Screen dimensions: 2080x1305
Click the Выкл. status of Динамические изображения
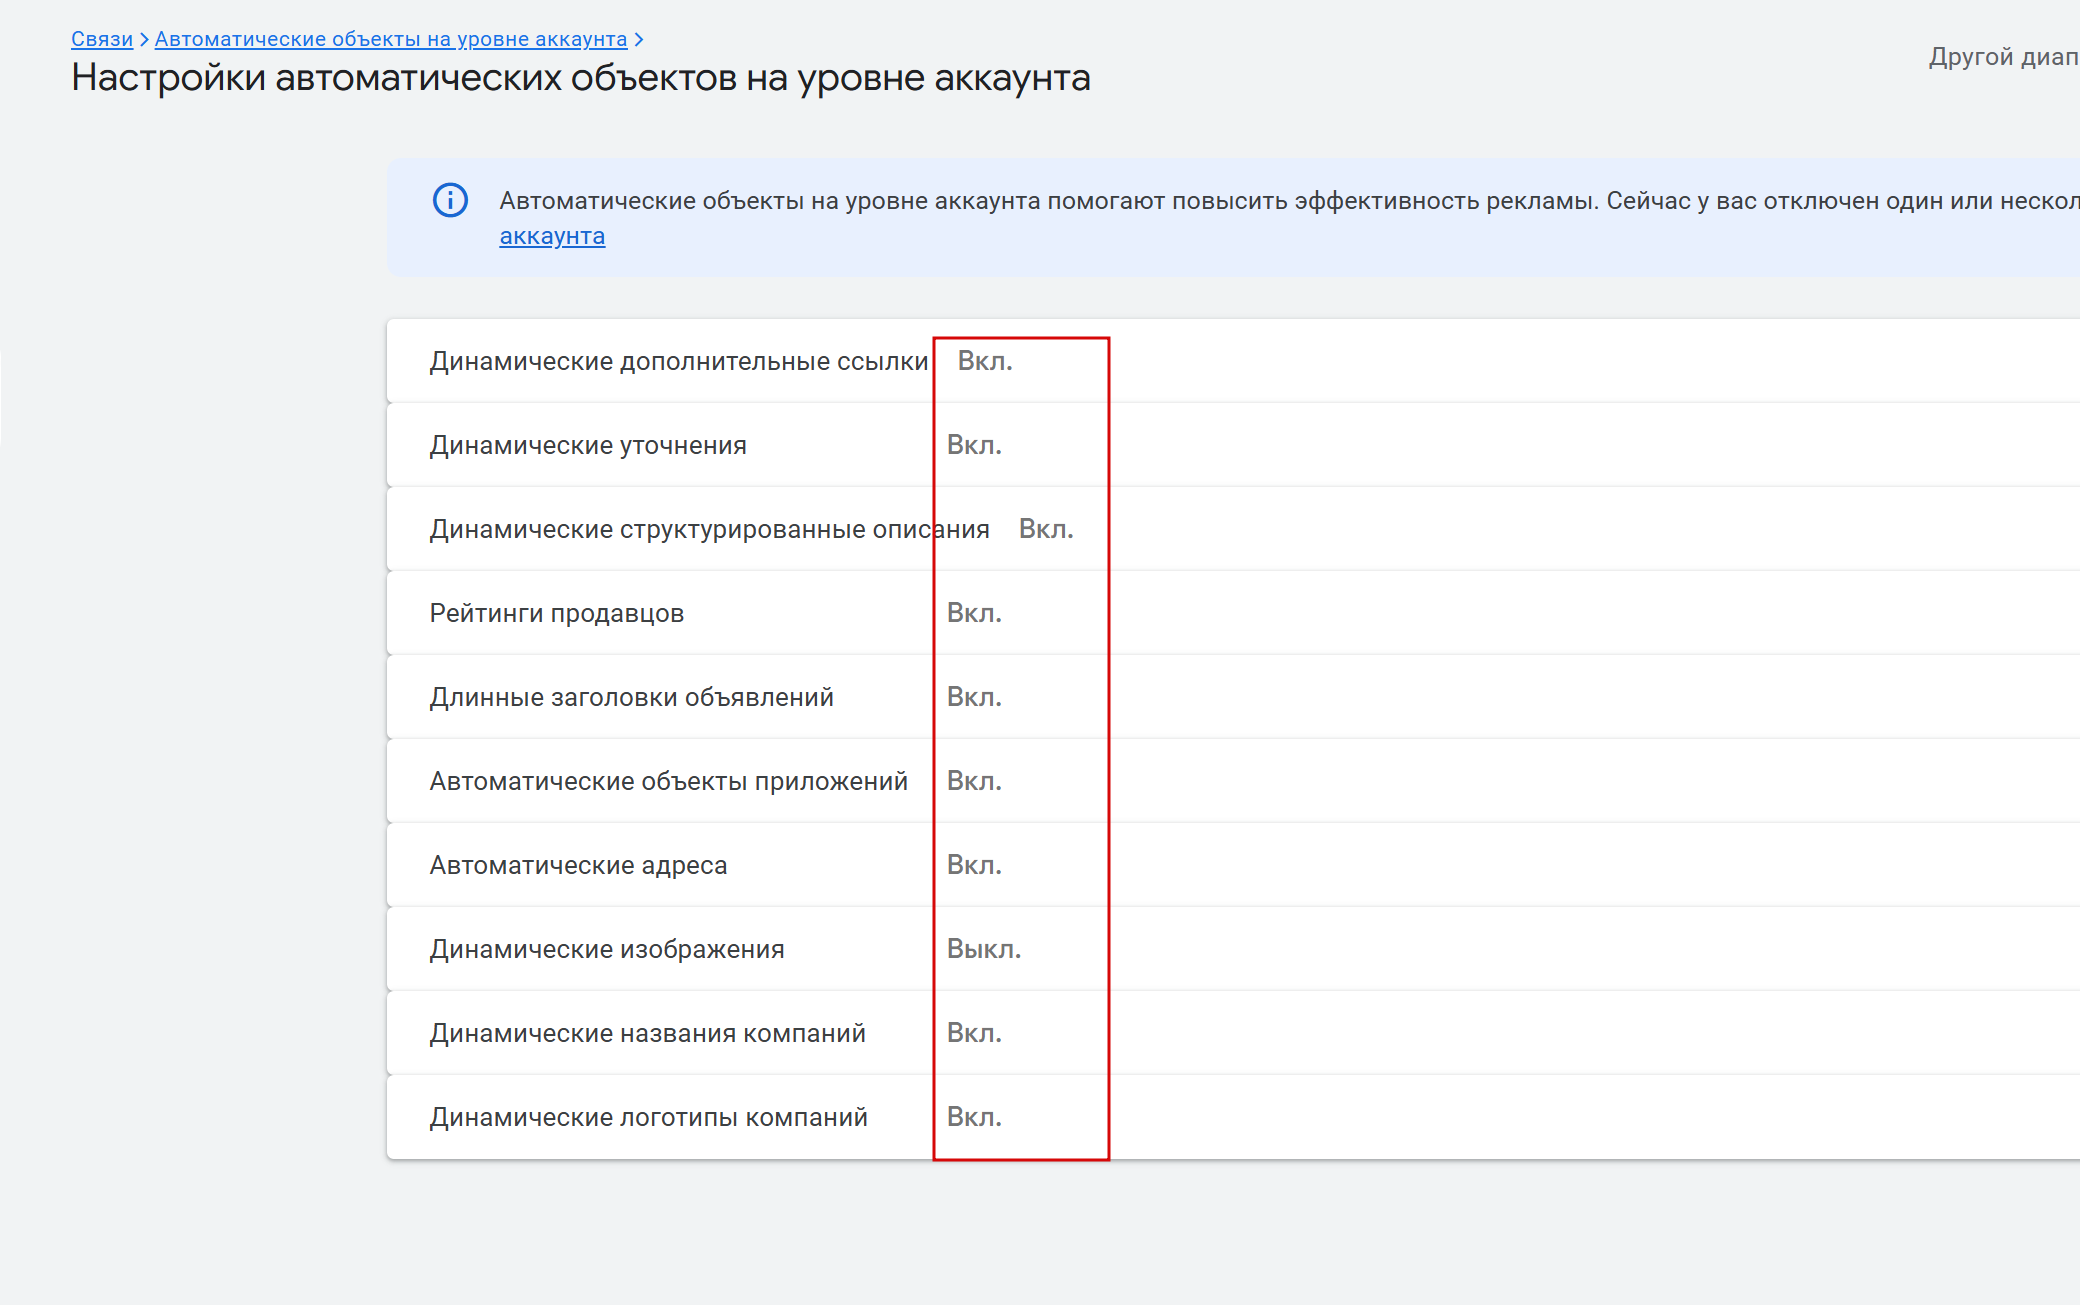984,949
